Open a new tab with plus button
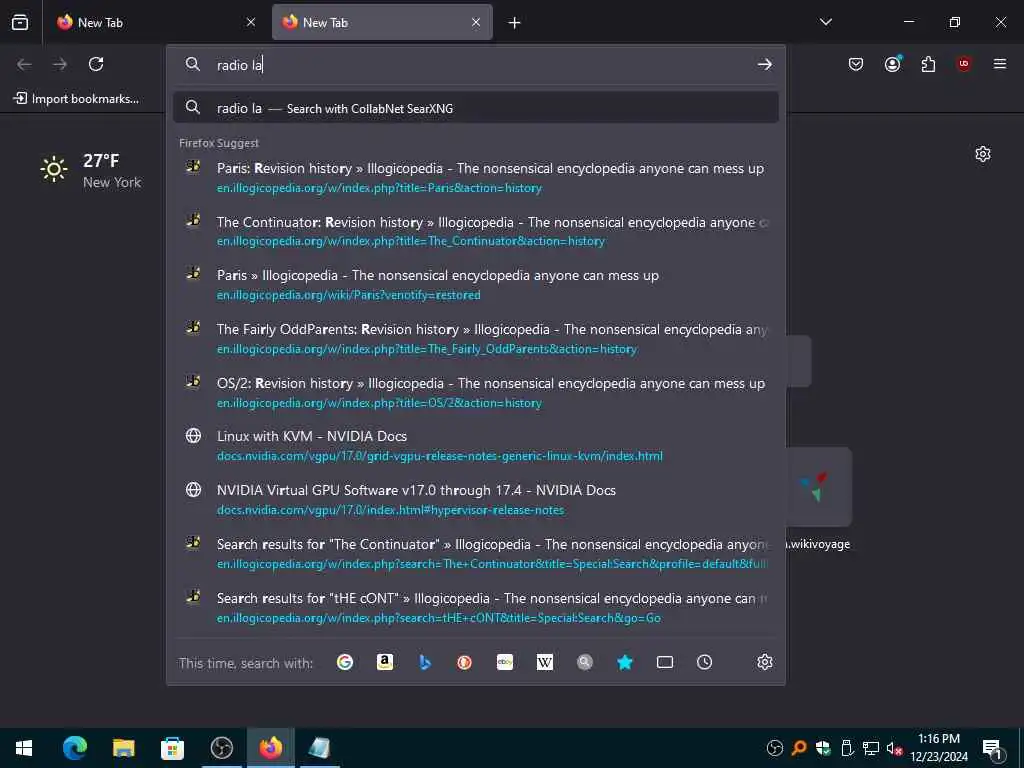 coord(515,23)
